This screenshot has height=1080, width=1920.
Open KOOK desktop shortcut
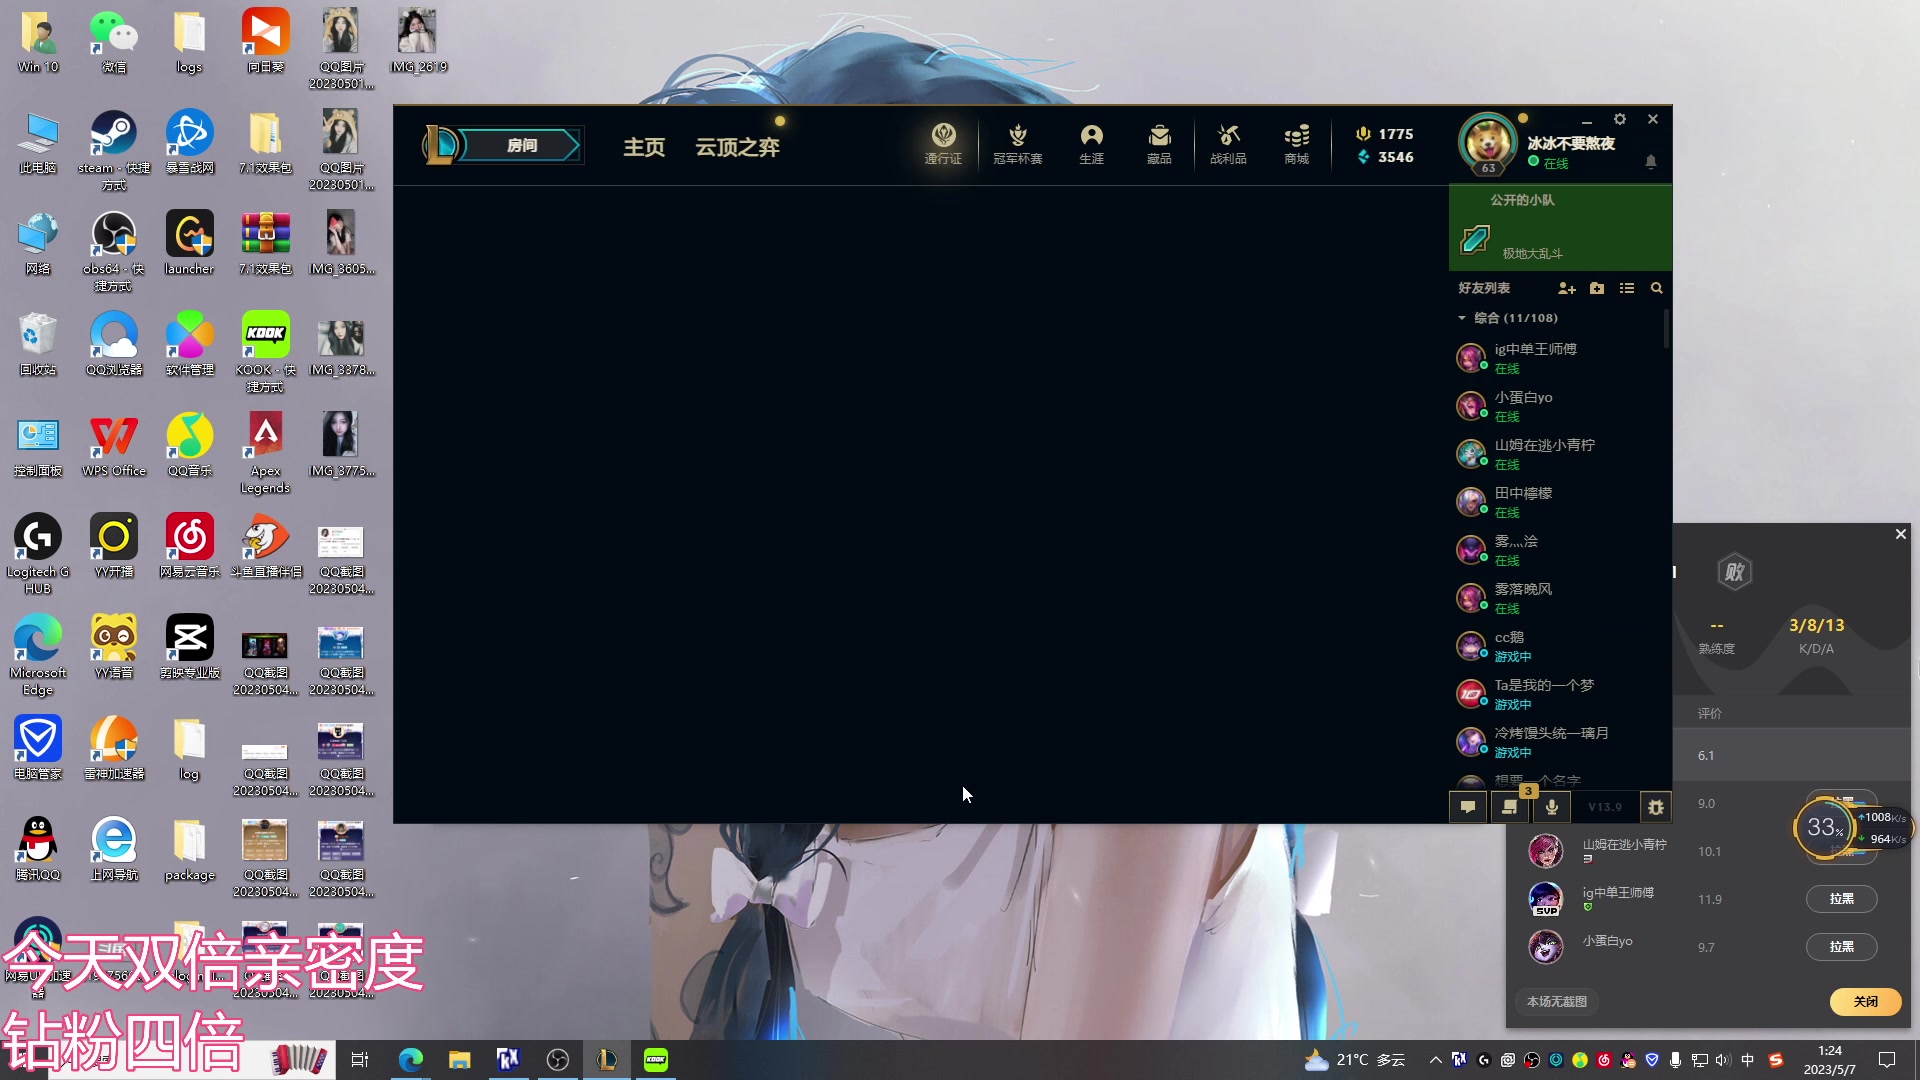pyautogui.click(x=265, y=352)
